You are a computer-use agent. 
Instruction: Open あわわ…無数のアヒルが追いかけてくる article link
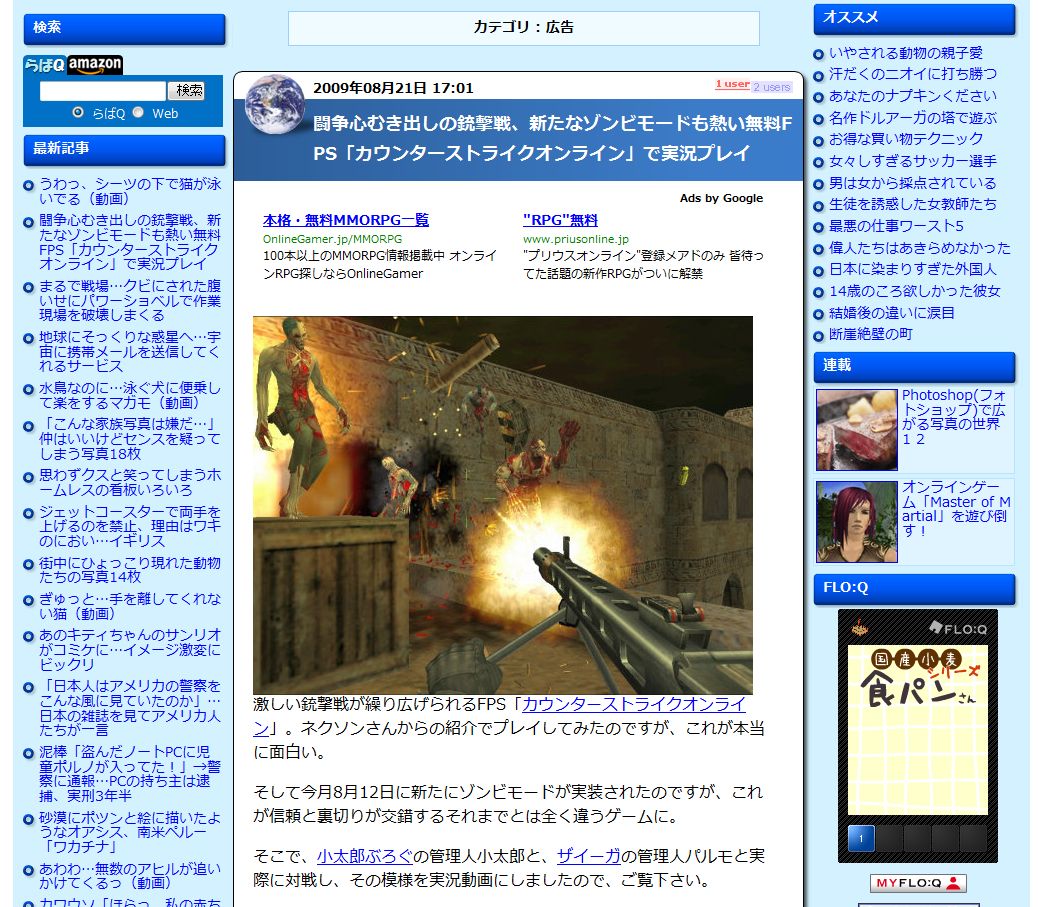(130, 876)
